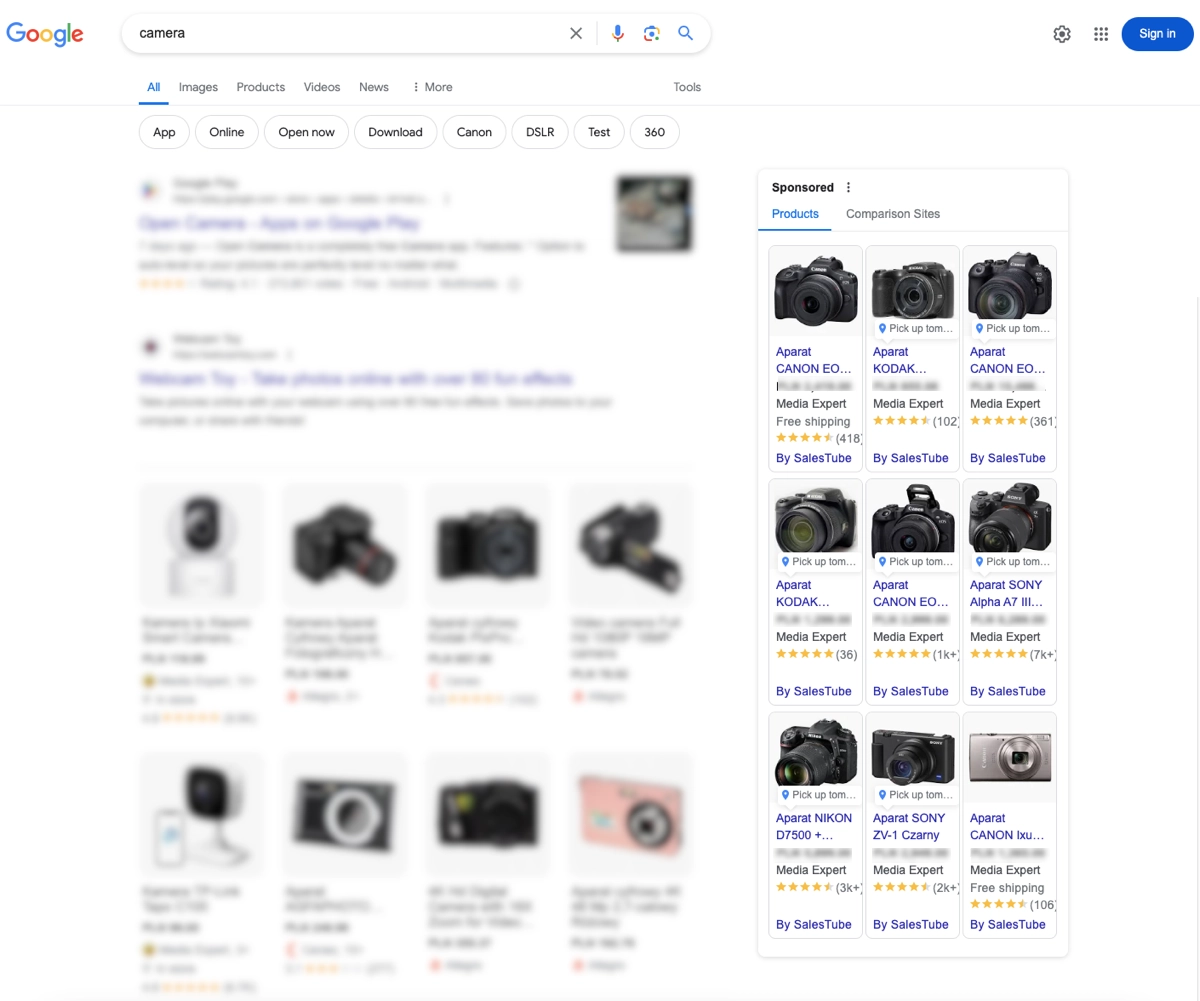Open quick settings via the gear icon

point(1061,33)
